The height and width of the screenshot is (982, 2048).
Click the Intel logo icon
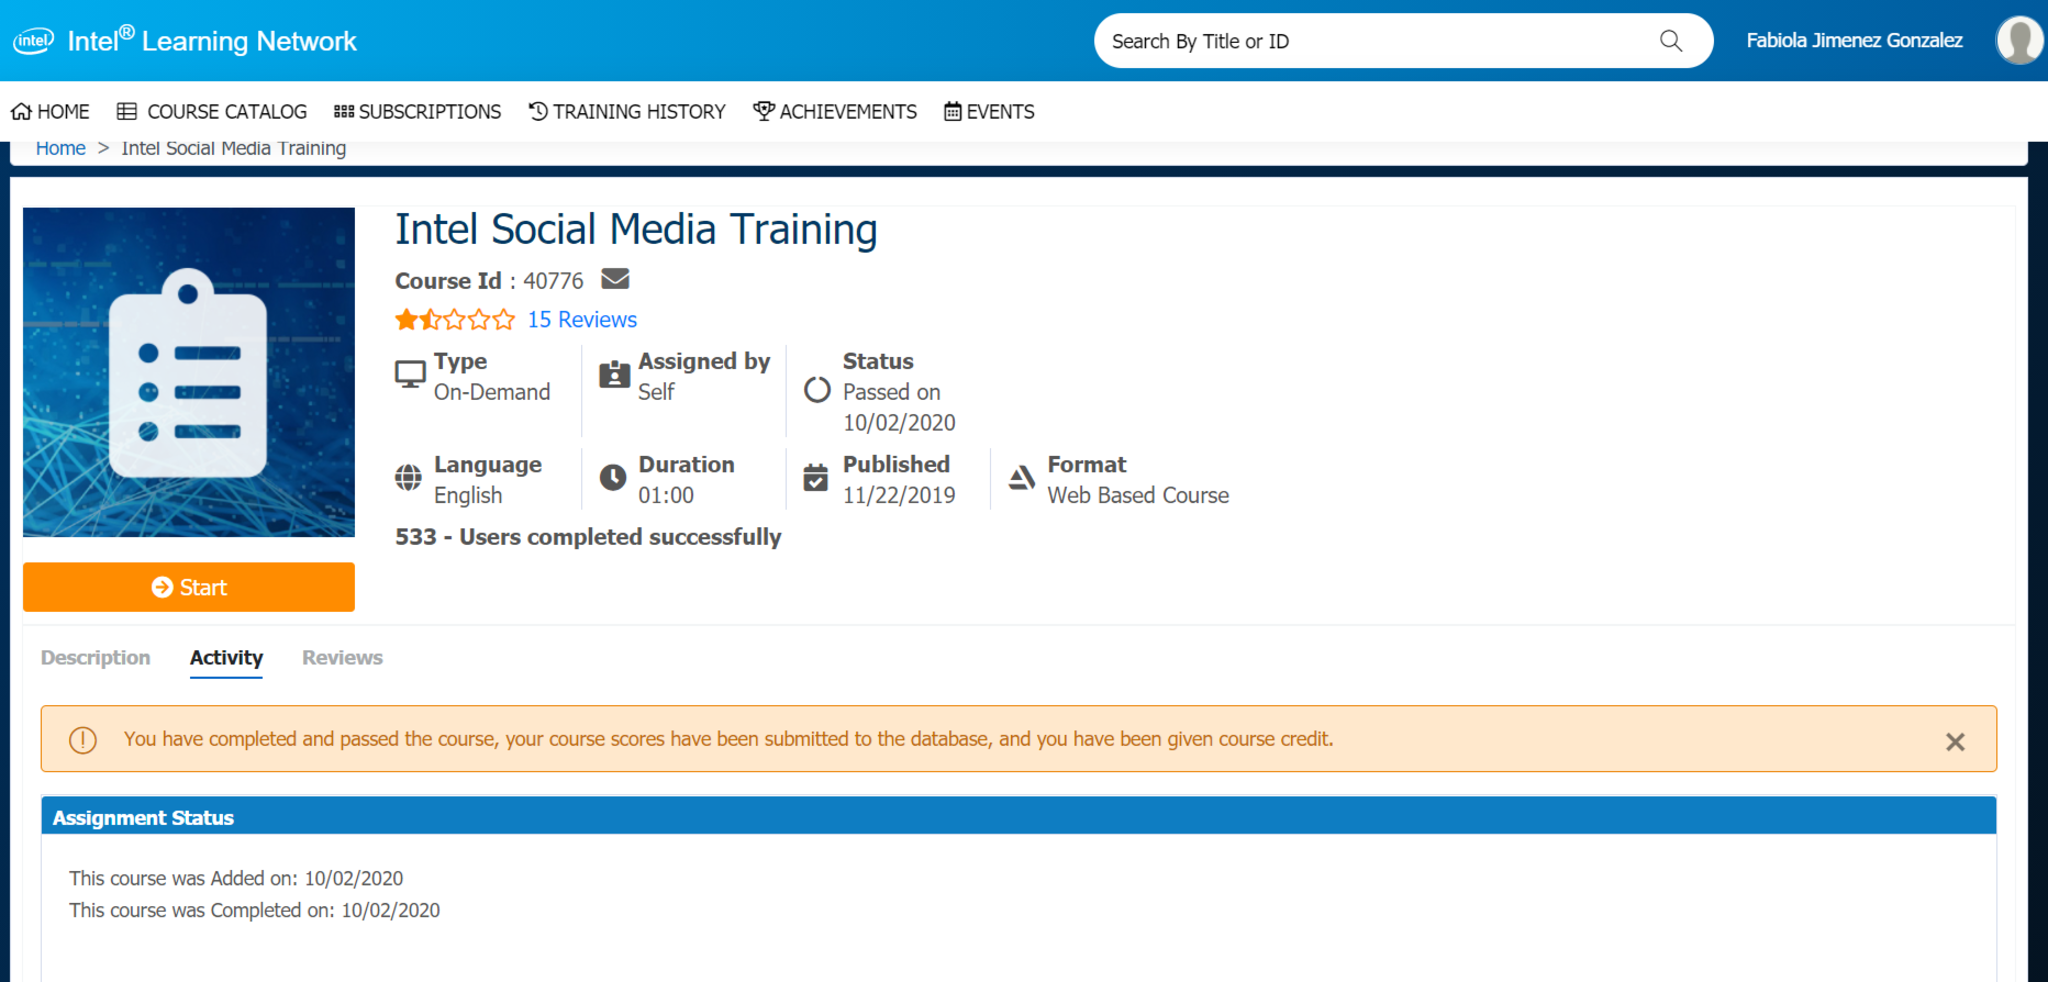click(33, 41)
